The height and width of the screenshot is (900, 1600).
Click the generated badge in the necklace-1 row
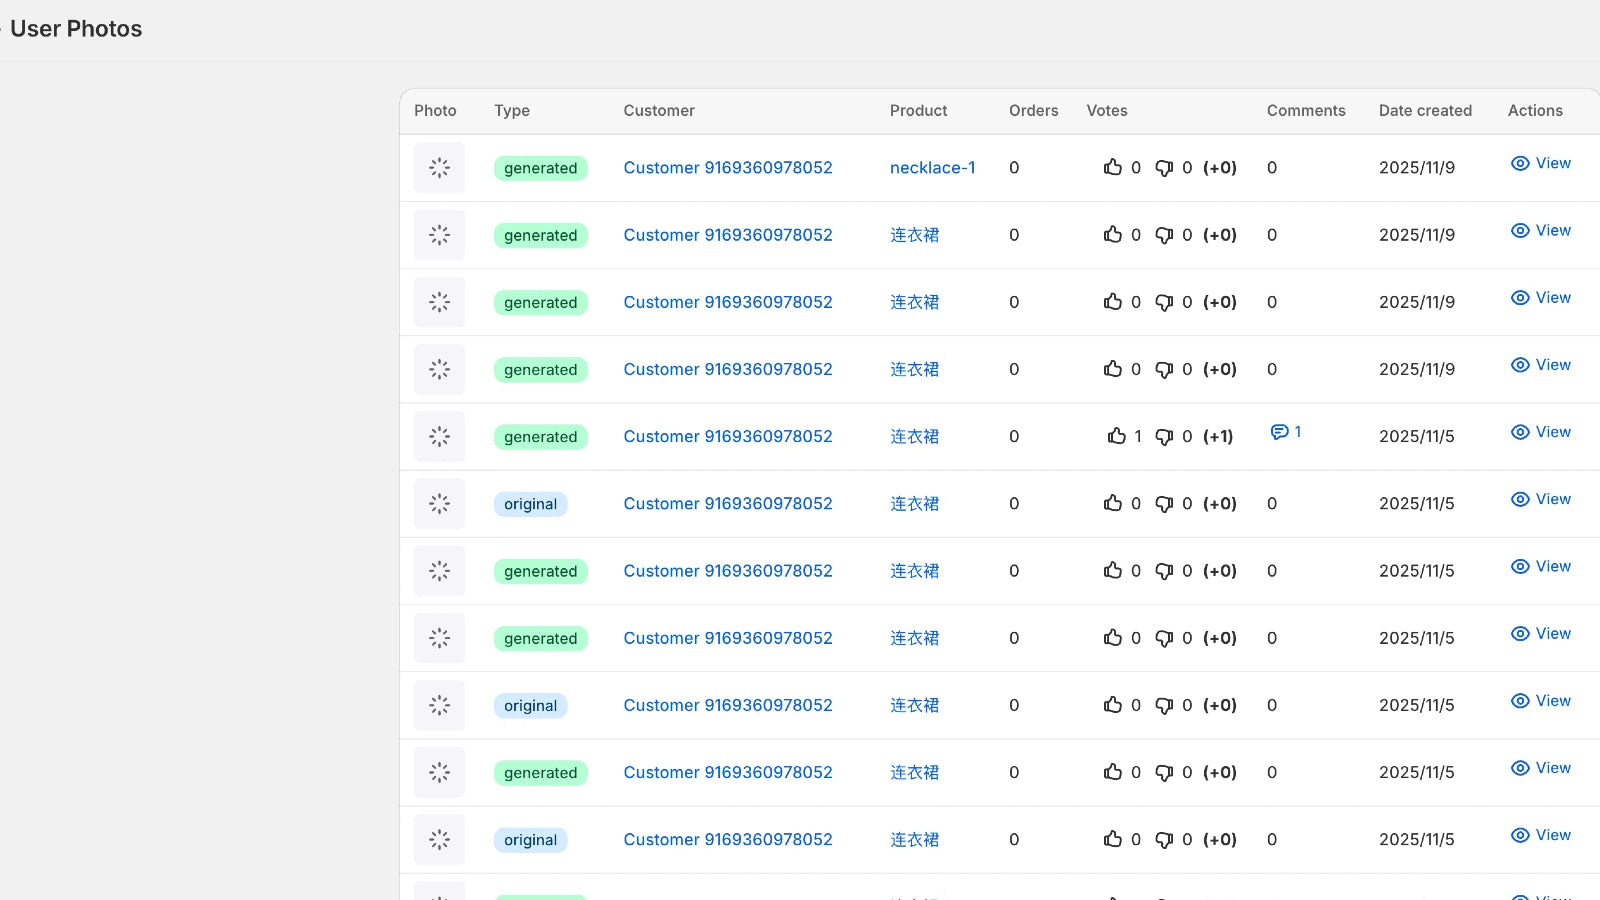click(540, 168)
